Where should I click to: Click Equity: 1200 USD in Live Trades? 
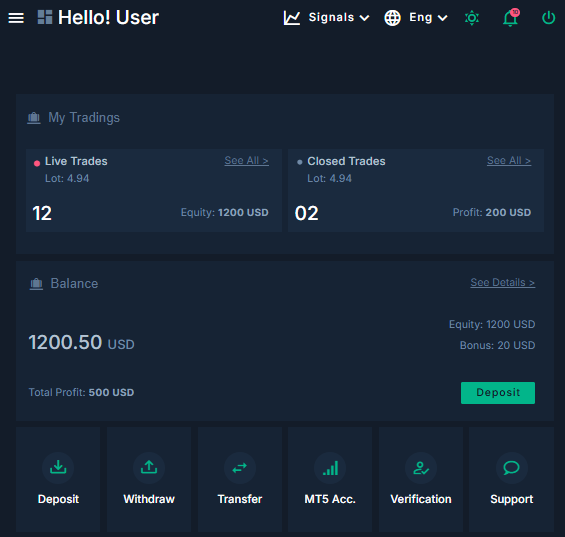point(224,213)
